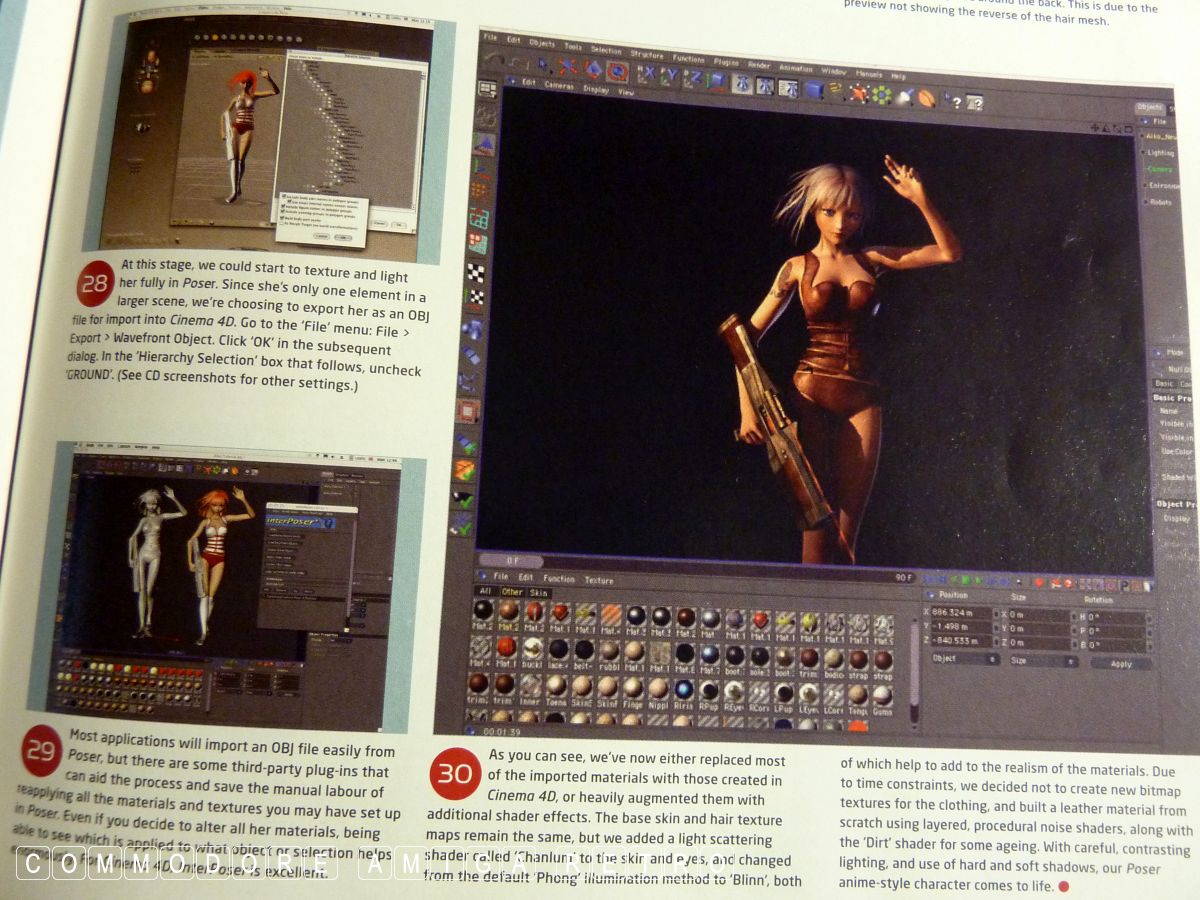Select the checkerboard texture mode icon

click(478, 272)
